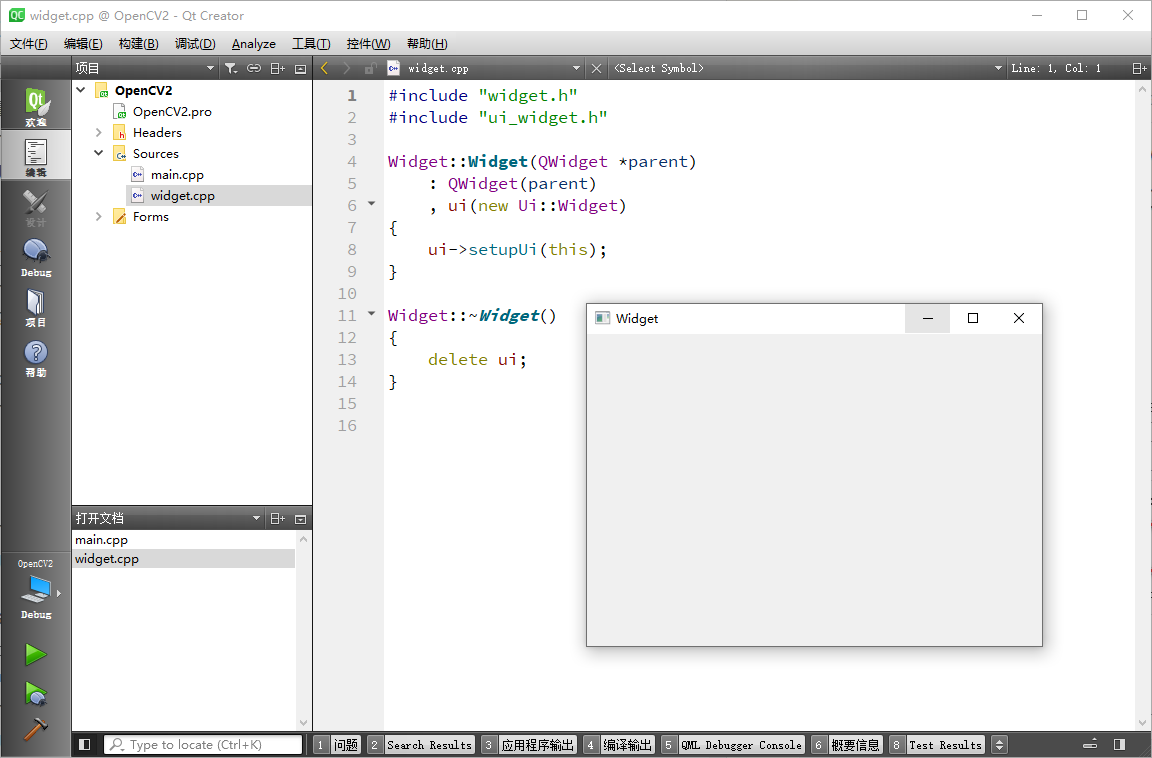
Task: Show the QML Debugger Console pane
Action: (732, 745)
